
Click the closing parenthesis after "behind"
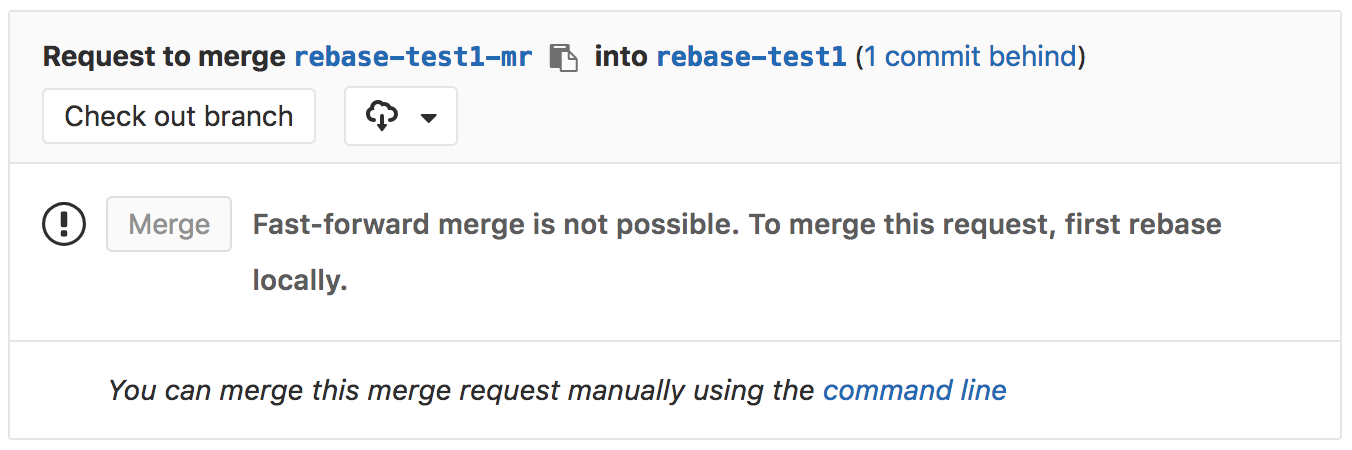(x=1082, y=57)
